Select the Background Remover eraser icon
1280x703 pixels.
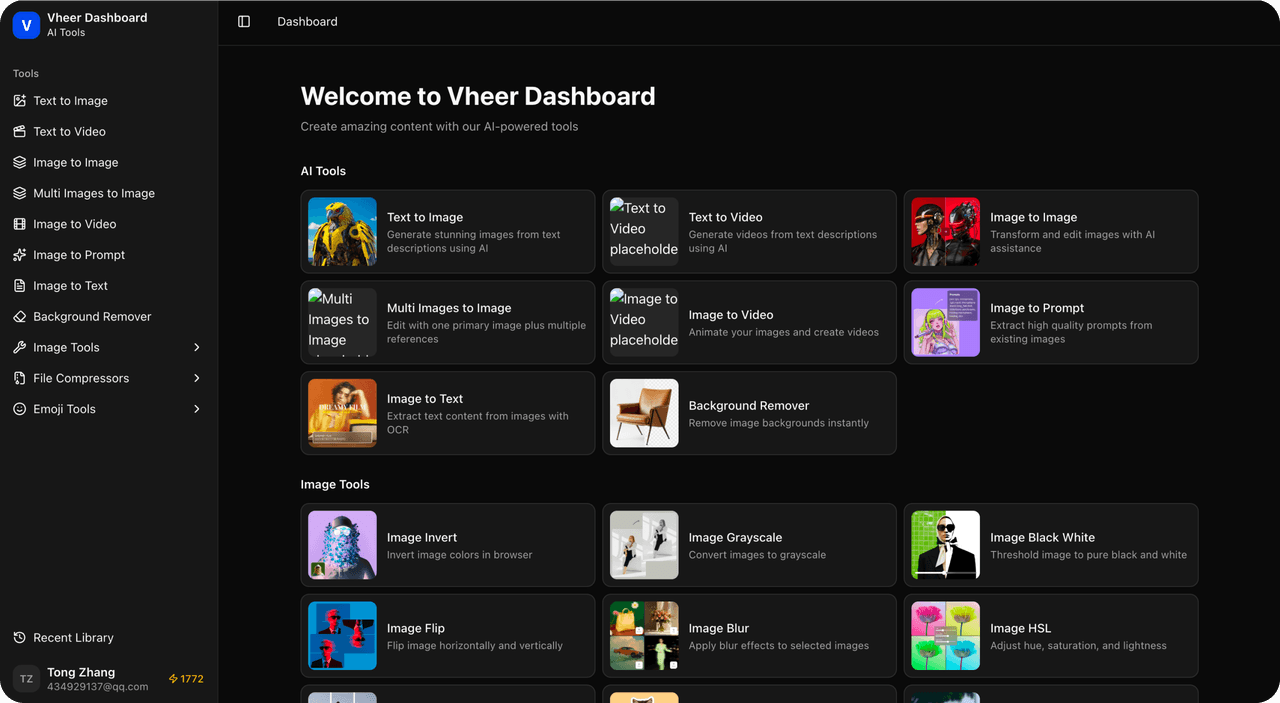point(19,316)
